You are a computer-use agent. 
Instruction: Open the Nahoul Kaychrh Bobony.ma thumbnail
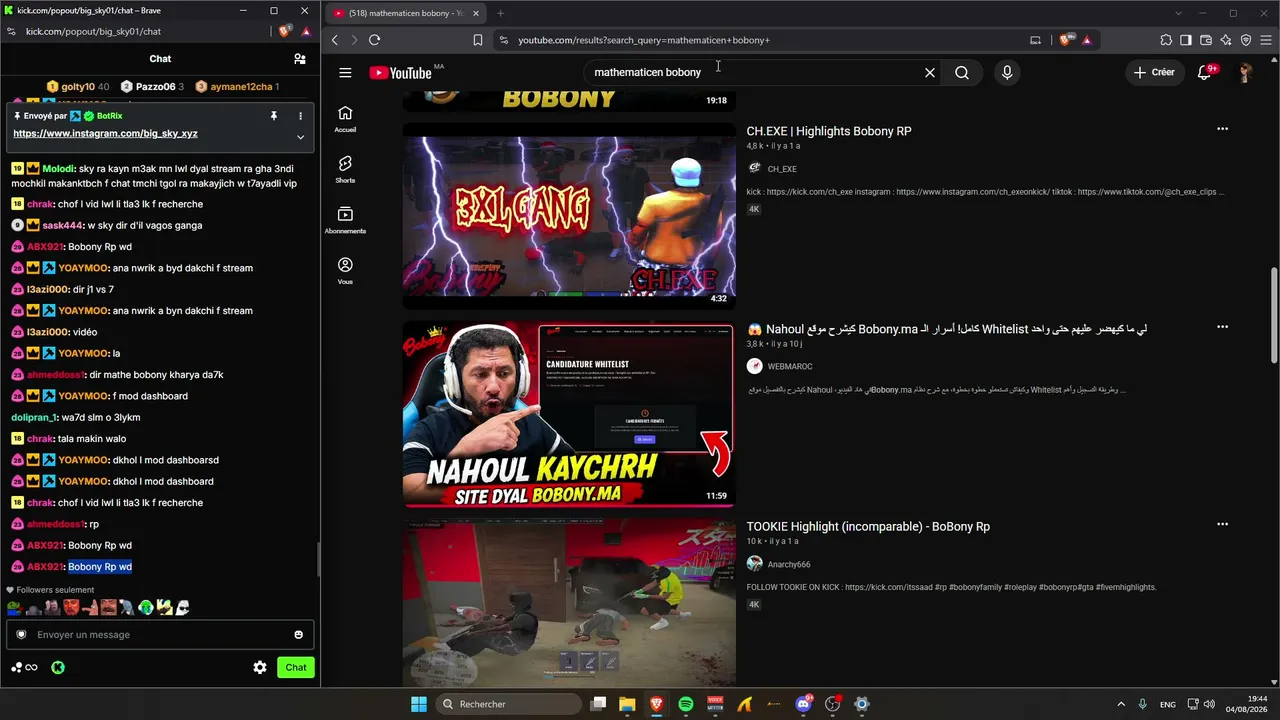(x=569, y=414)
